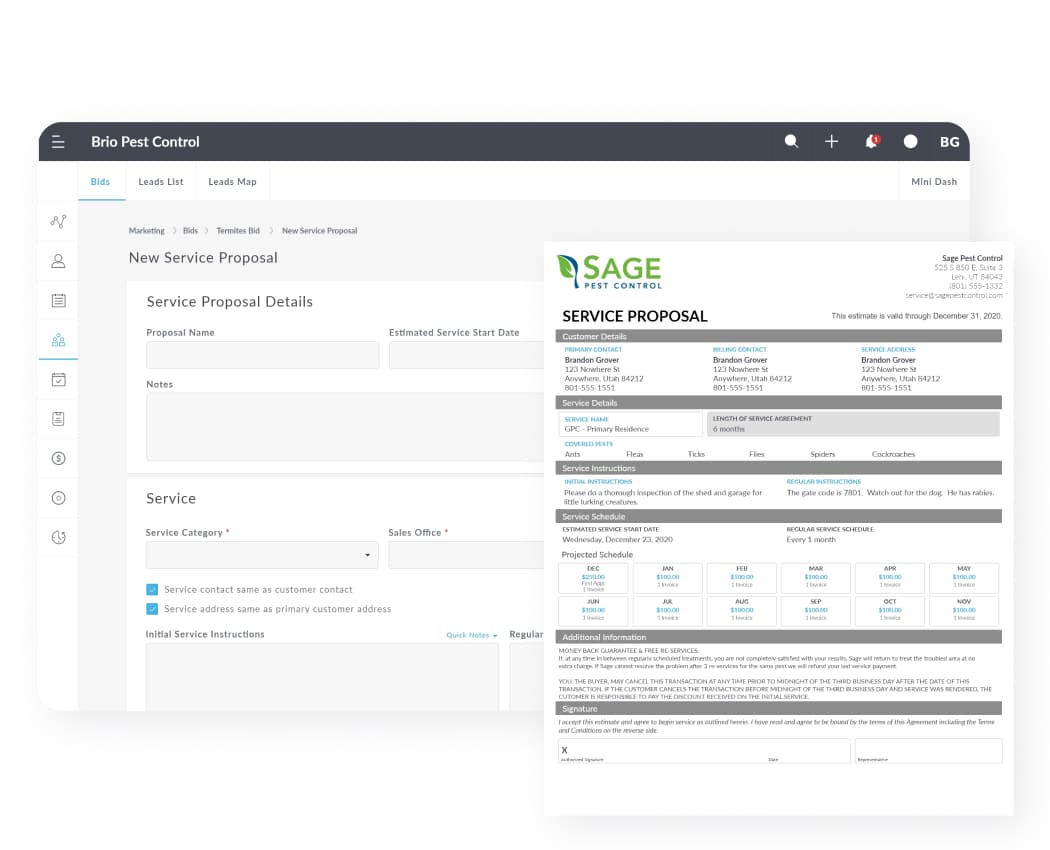1050x850 pixels.
Task: Open the Mini Dash tab
Action: click(933, 182)
